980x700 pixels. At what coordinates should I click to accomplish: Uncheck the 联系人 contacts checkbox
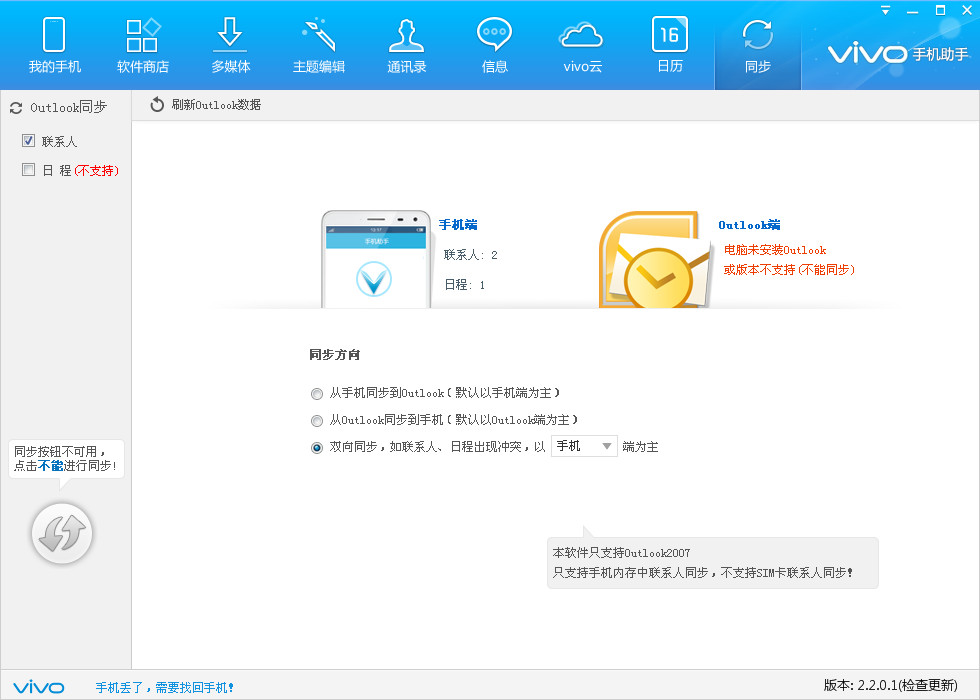click(27, 140)
